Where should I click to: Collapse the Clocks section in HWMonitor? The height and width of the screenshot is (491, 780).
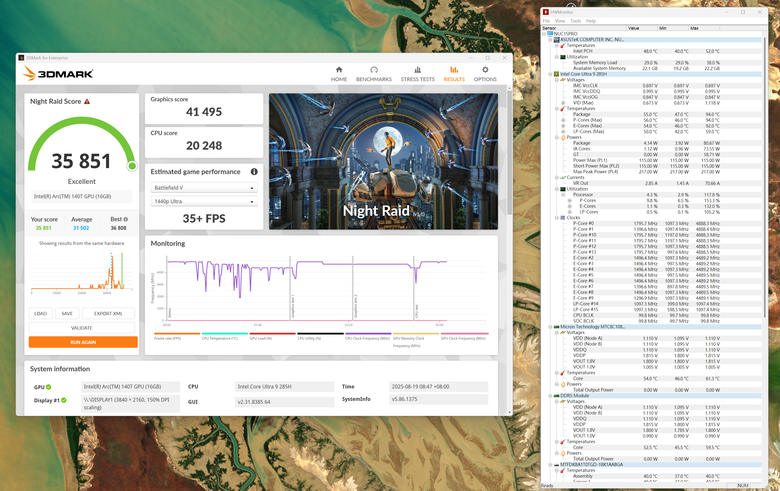(x=557, y=218)
